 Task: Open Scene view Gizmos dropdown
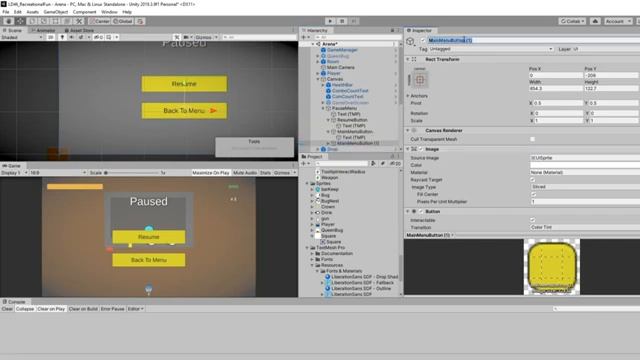206,37
